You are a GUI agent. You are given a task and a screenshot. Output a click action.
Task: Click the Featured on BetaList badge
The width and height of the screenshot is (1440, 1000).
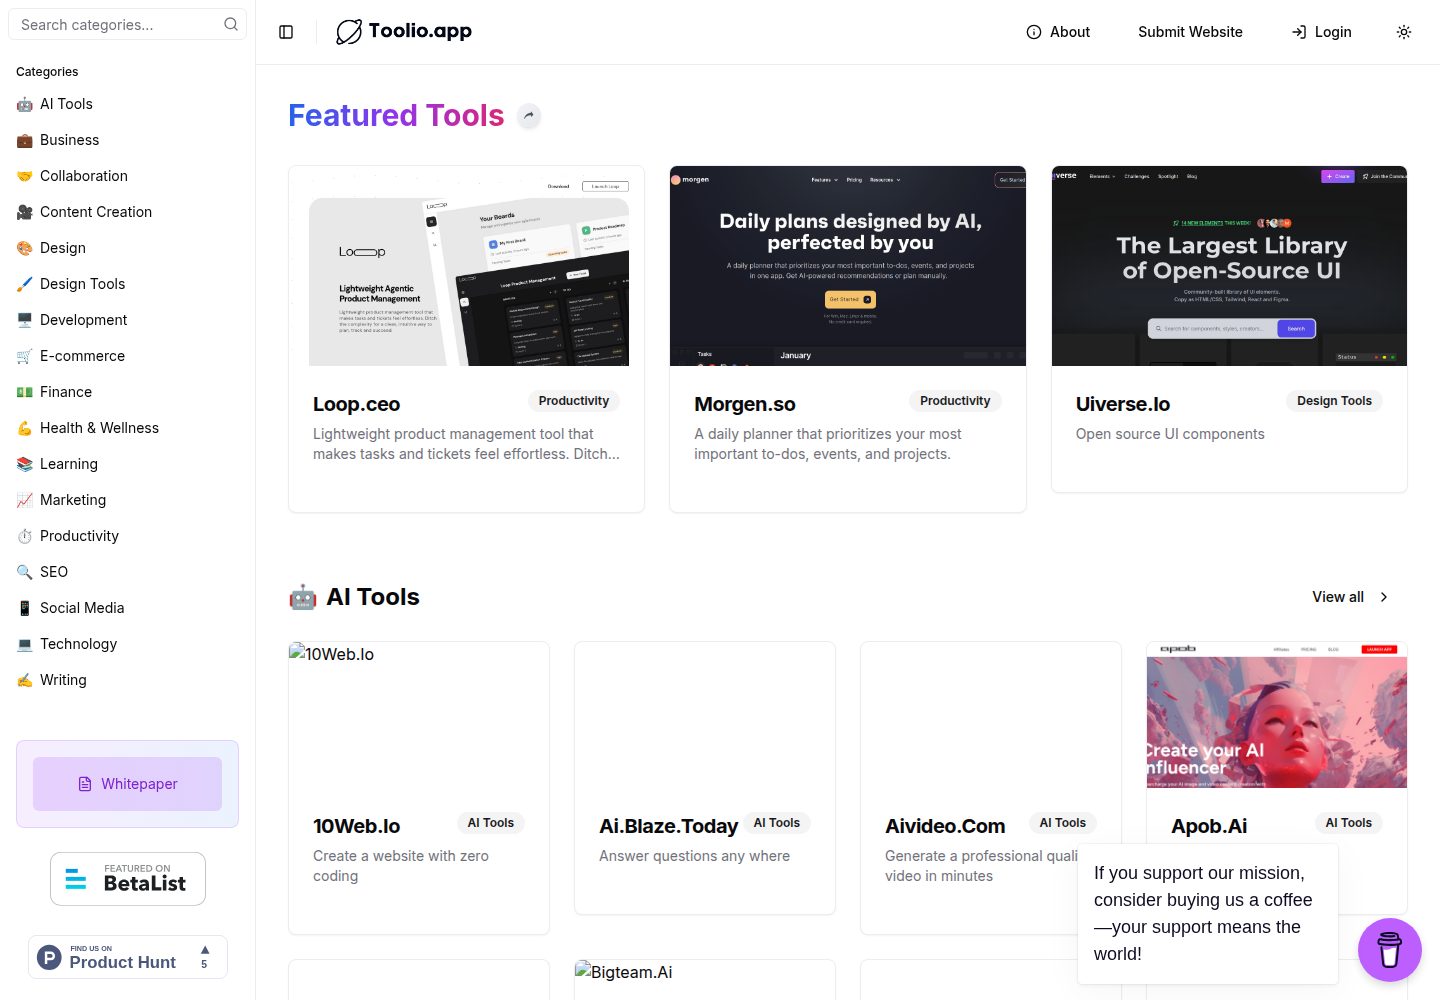128,879
